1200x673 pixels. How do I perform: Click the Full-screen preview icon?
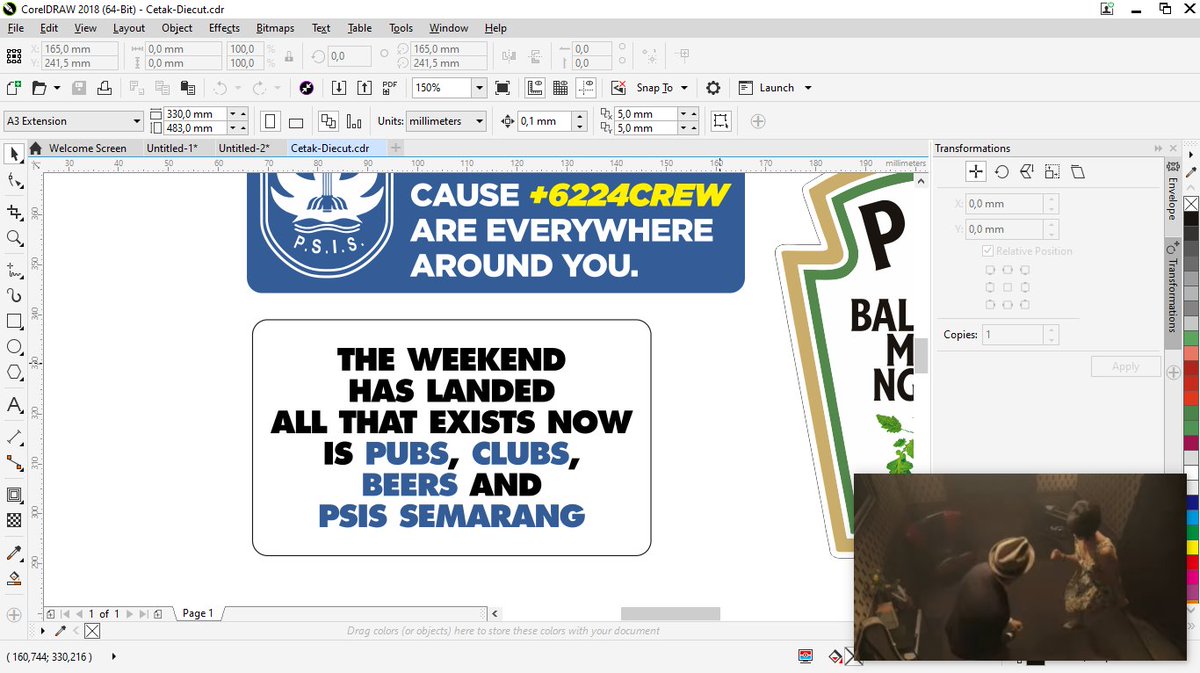pos(502,88)
